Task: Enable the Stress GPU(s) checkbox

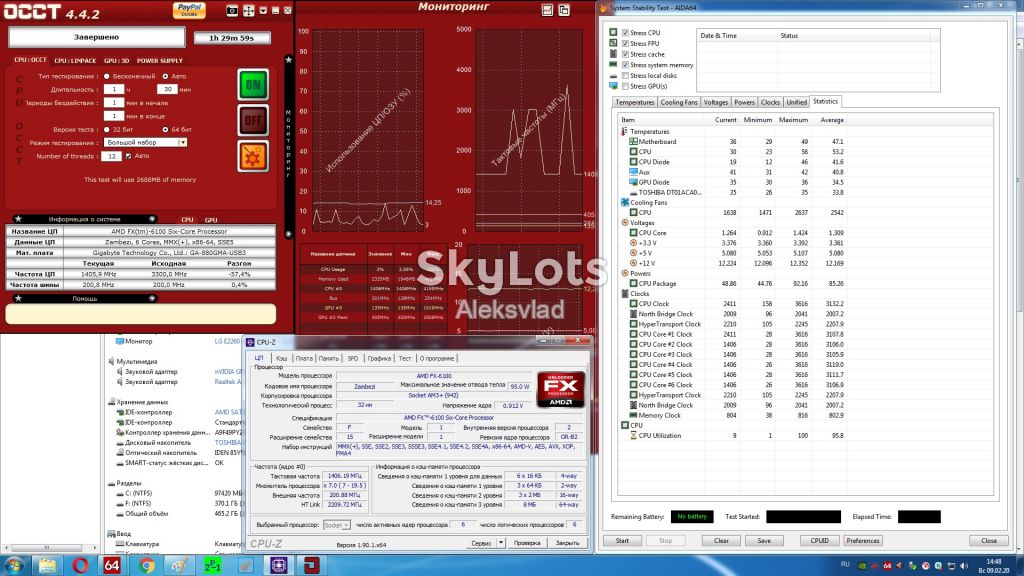Action: pos(625,86)
